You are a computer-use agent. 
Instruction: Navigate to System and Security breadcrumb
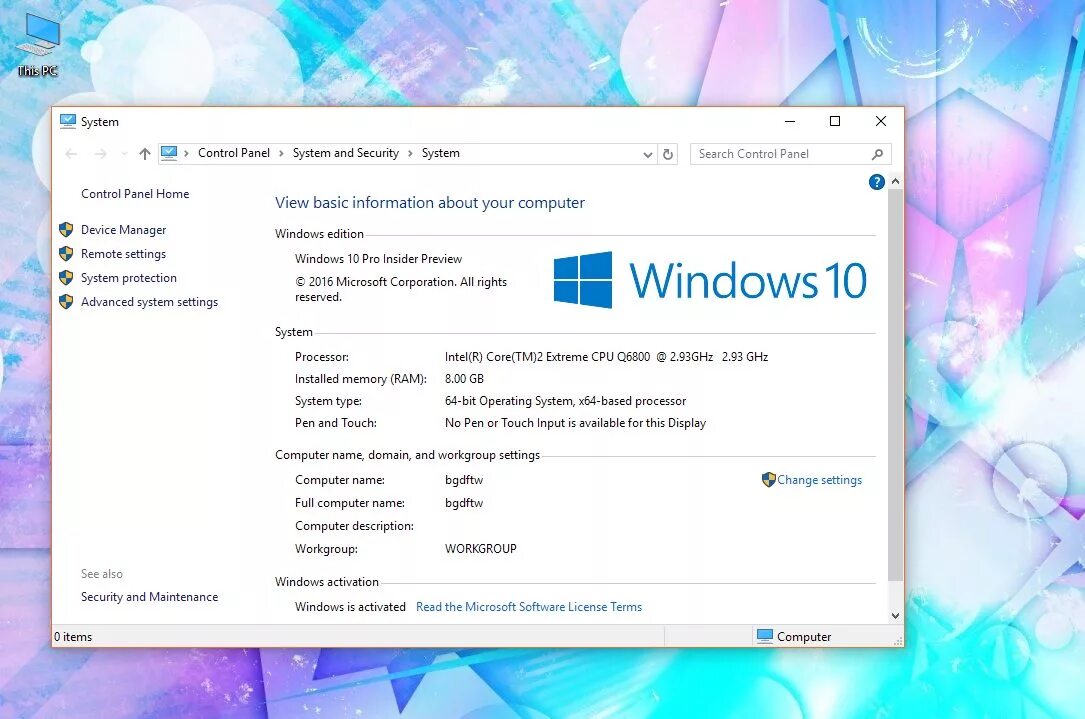pos(346,153)
